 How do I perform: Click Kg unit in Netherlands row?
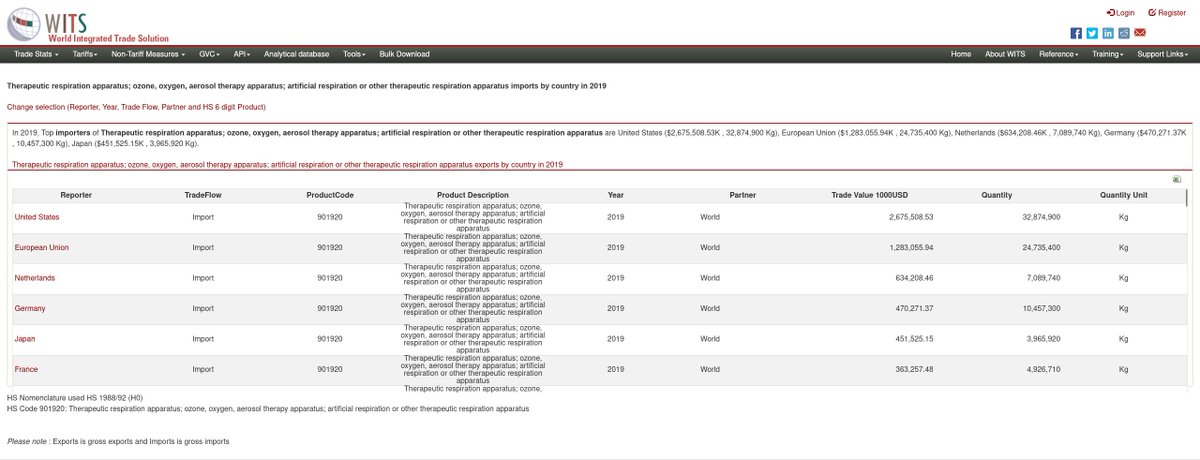click(x=1123, y=278)
